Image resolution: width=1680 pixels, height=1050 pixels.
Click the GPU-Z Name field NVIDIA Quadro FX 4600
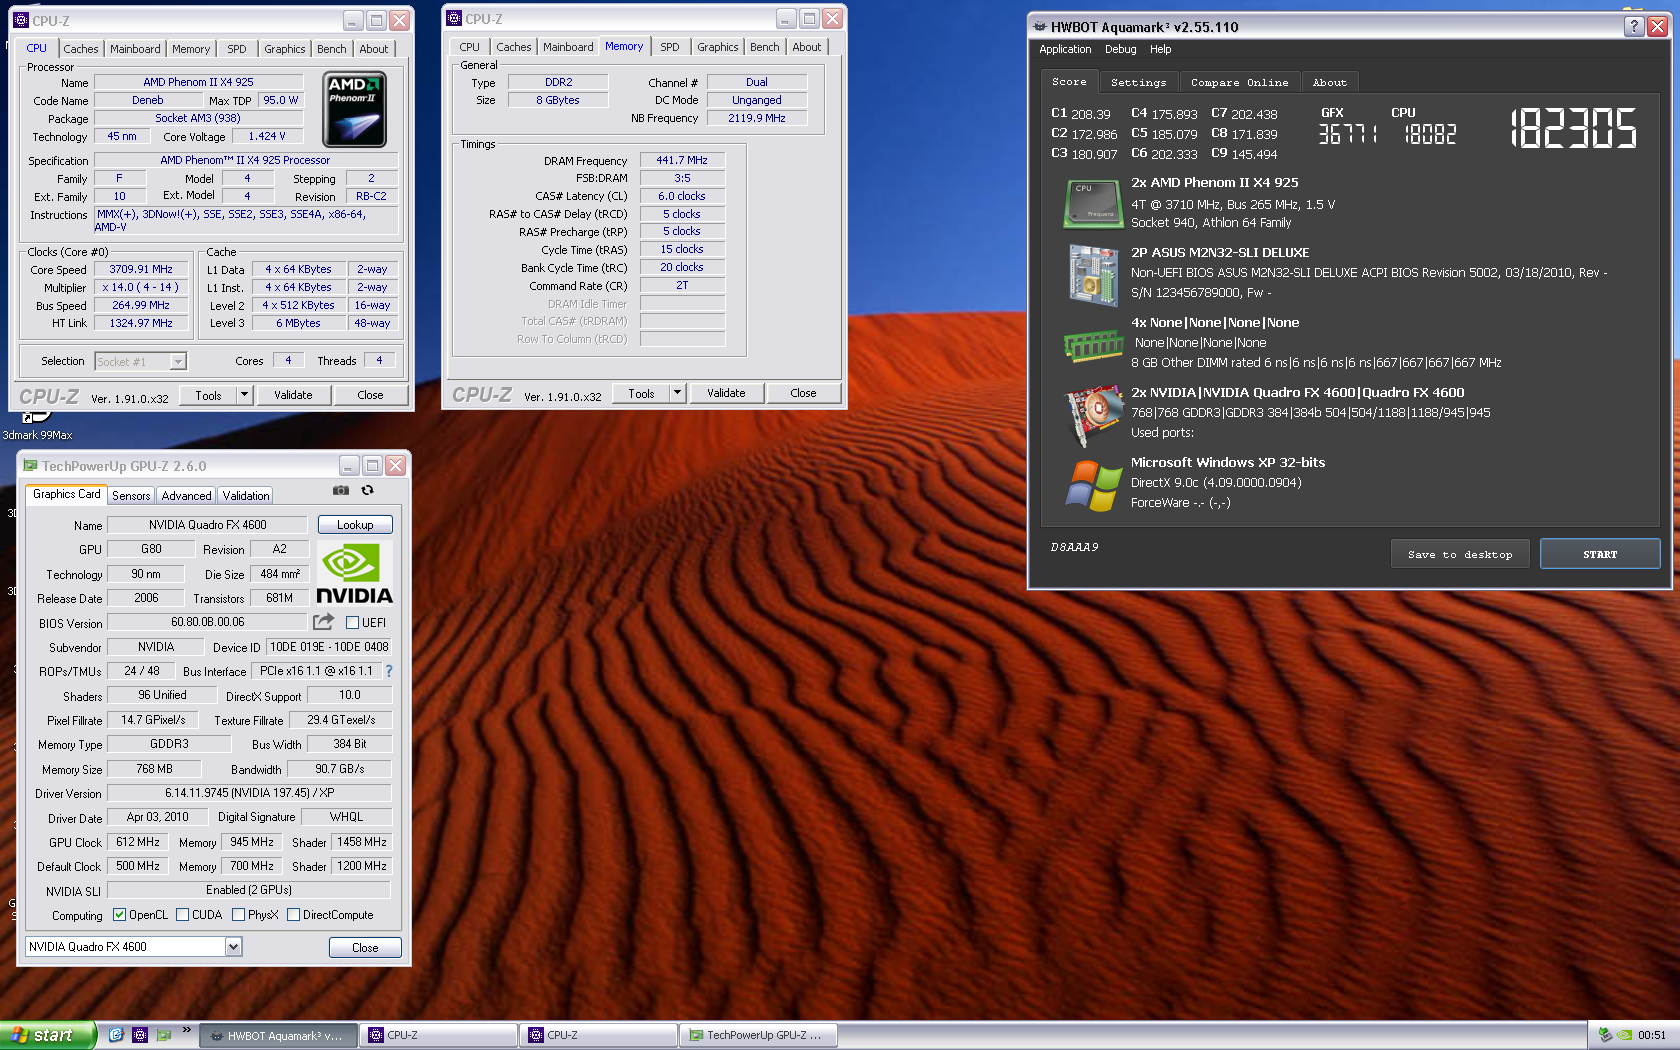point(208,525)
